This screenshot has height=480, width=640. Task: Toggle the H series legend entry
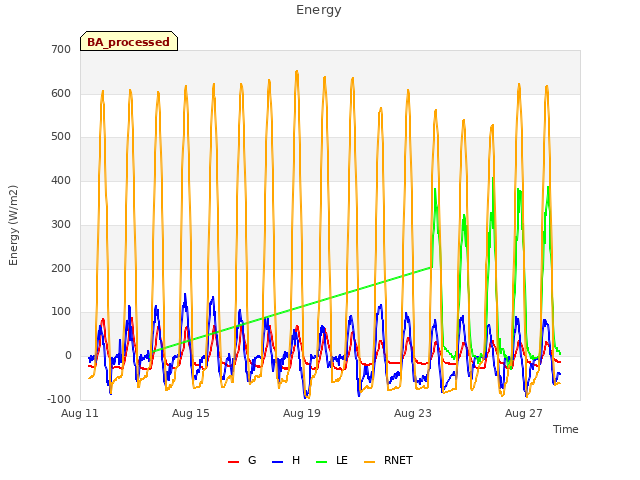(286, 460)
